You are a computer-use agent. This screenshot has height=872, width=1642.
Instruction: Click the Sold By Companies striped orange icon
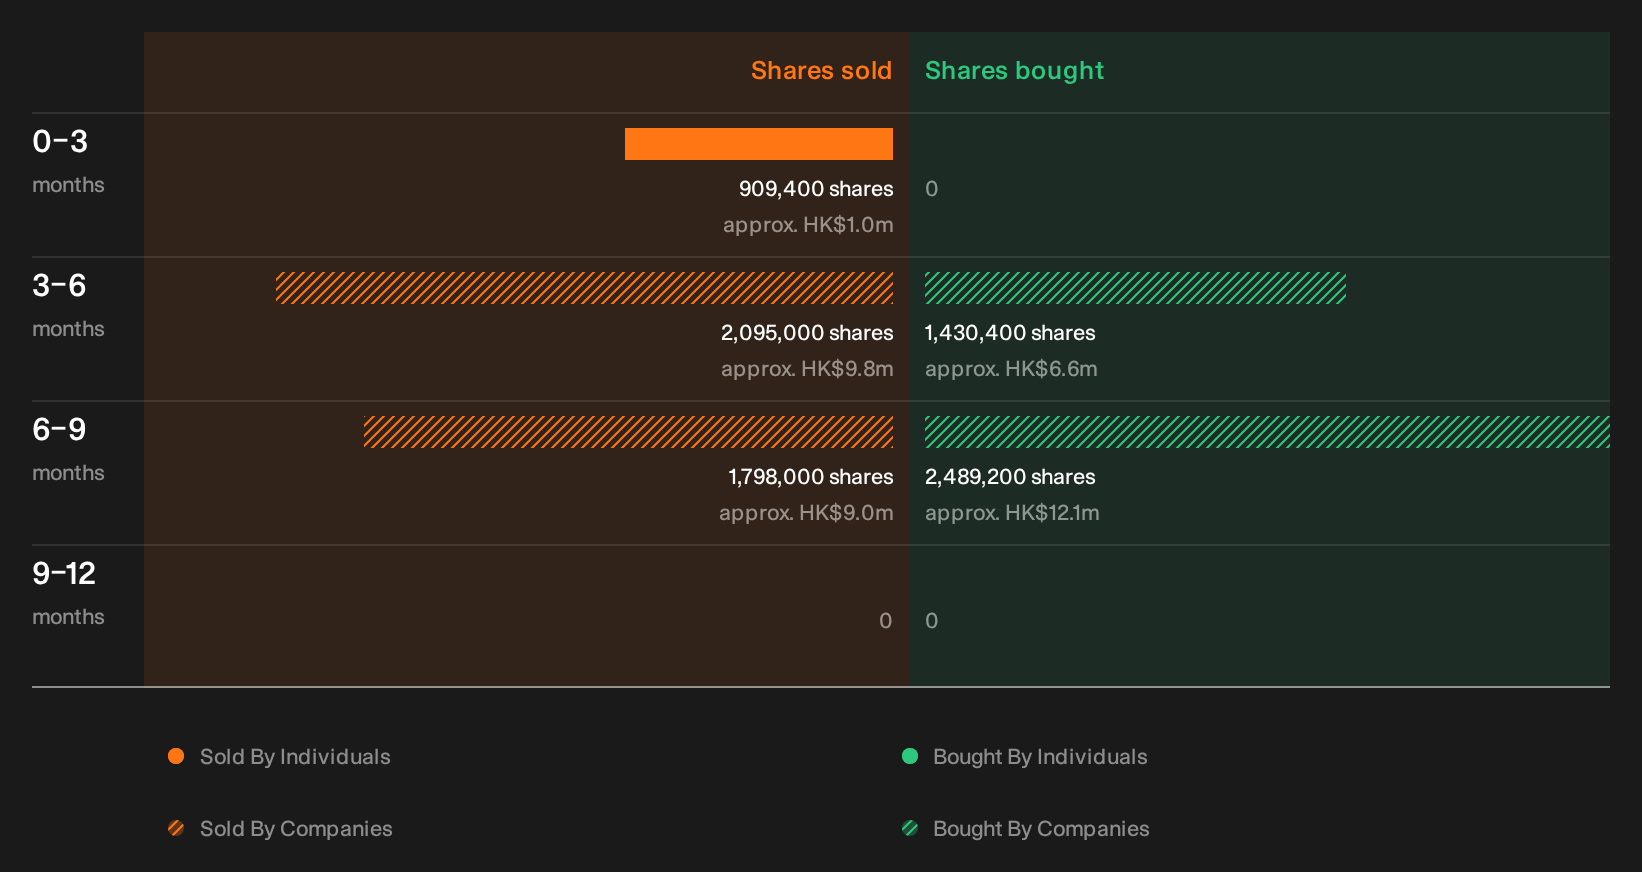tap(176, 828)
